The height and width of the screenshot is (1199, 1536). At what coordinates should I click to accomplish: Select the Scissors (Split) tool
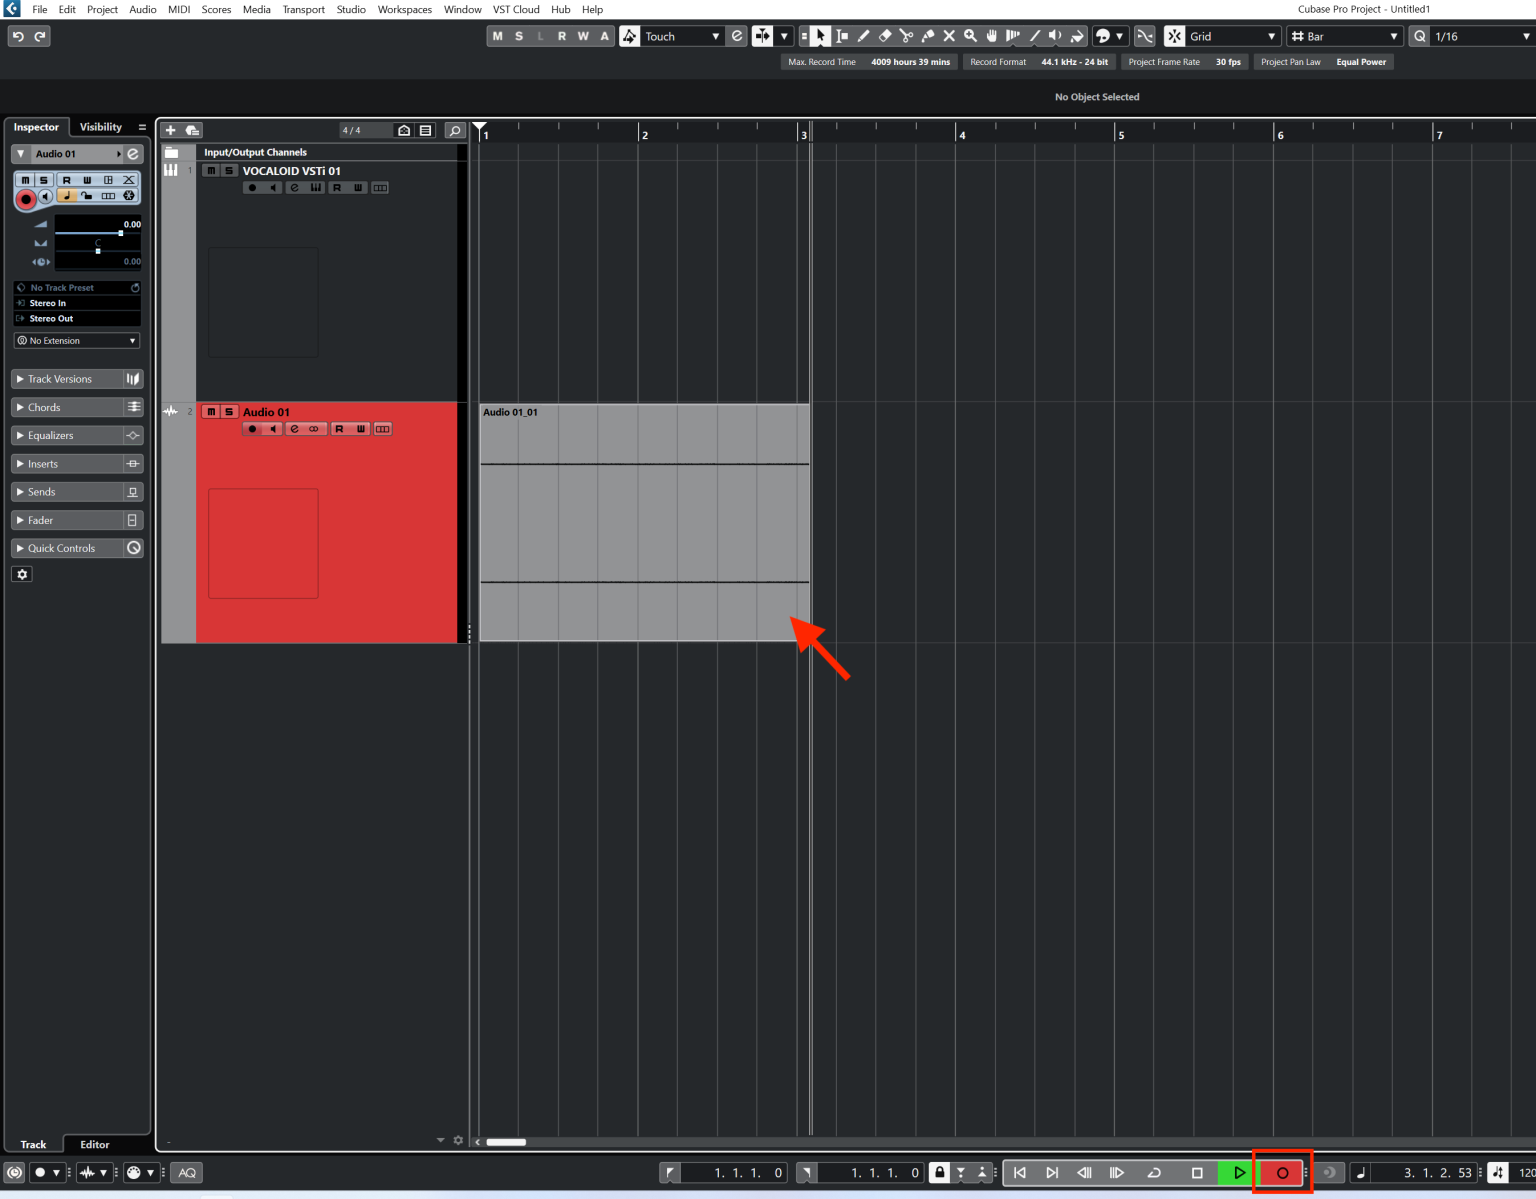(x=907, y=36)
